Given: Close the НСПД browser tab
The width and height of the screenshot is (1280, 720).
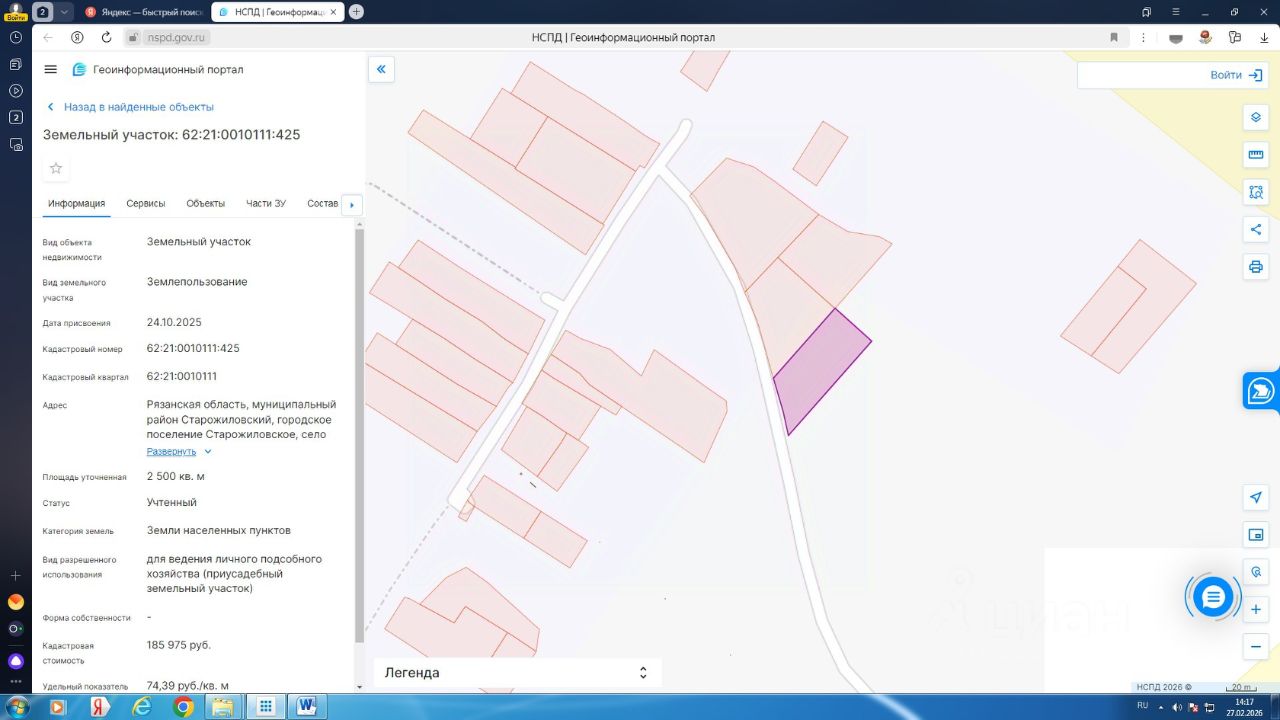Looking at the screenshot, I should 335,12.
